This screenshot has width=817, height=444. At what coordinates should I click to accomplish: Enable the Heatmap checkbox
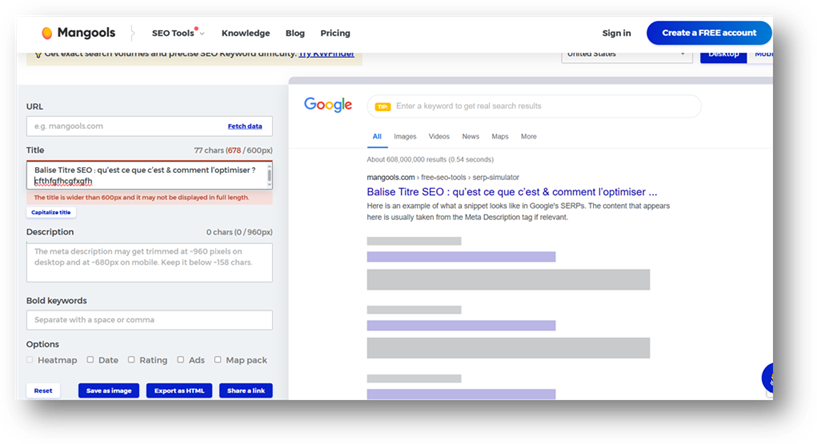click(30, 360)
